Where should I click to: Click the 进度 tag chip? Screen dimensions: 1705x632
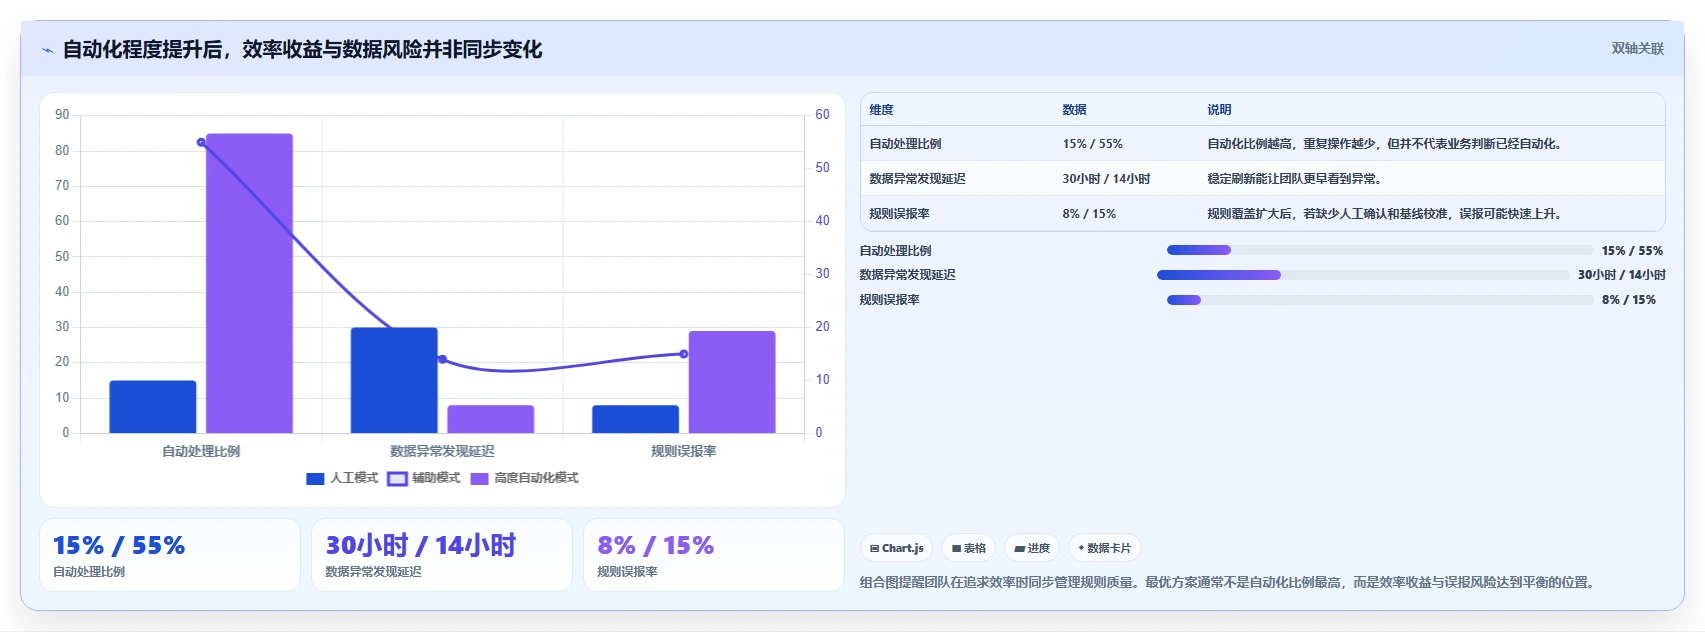pyautogui.click(x=1032, y=548)
